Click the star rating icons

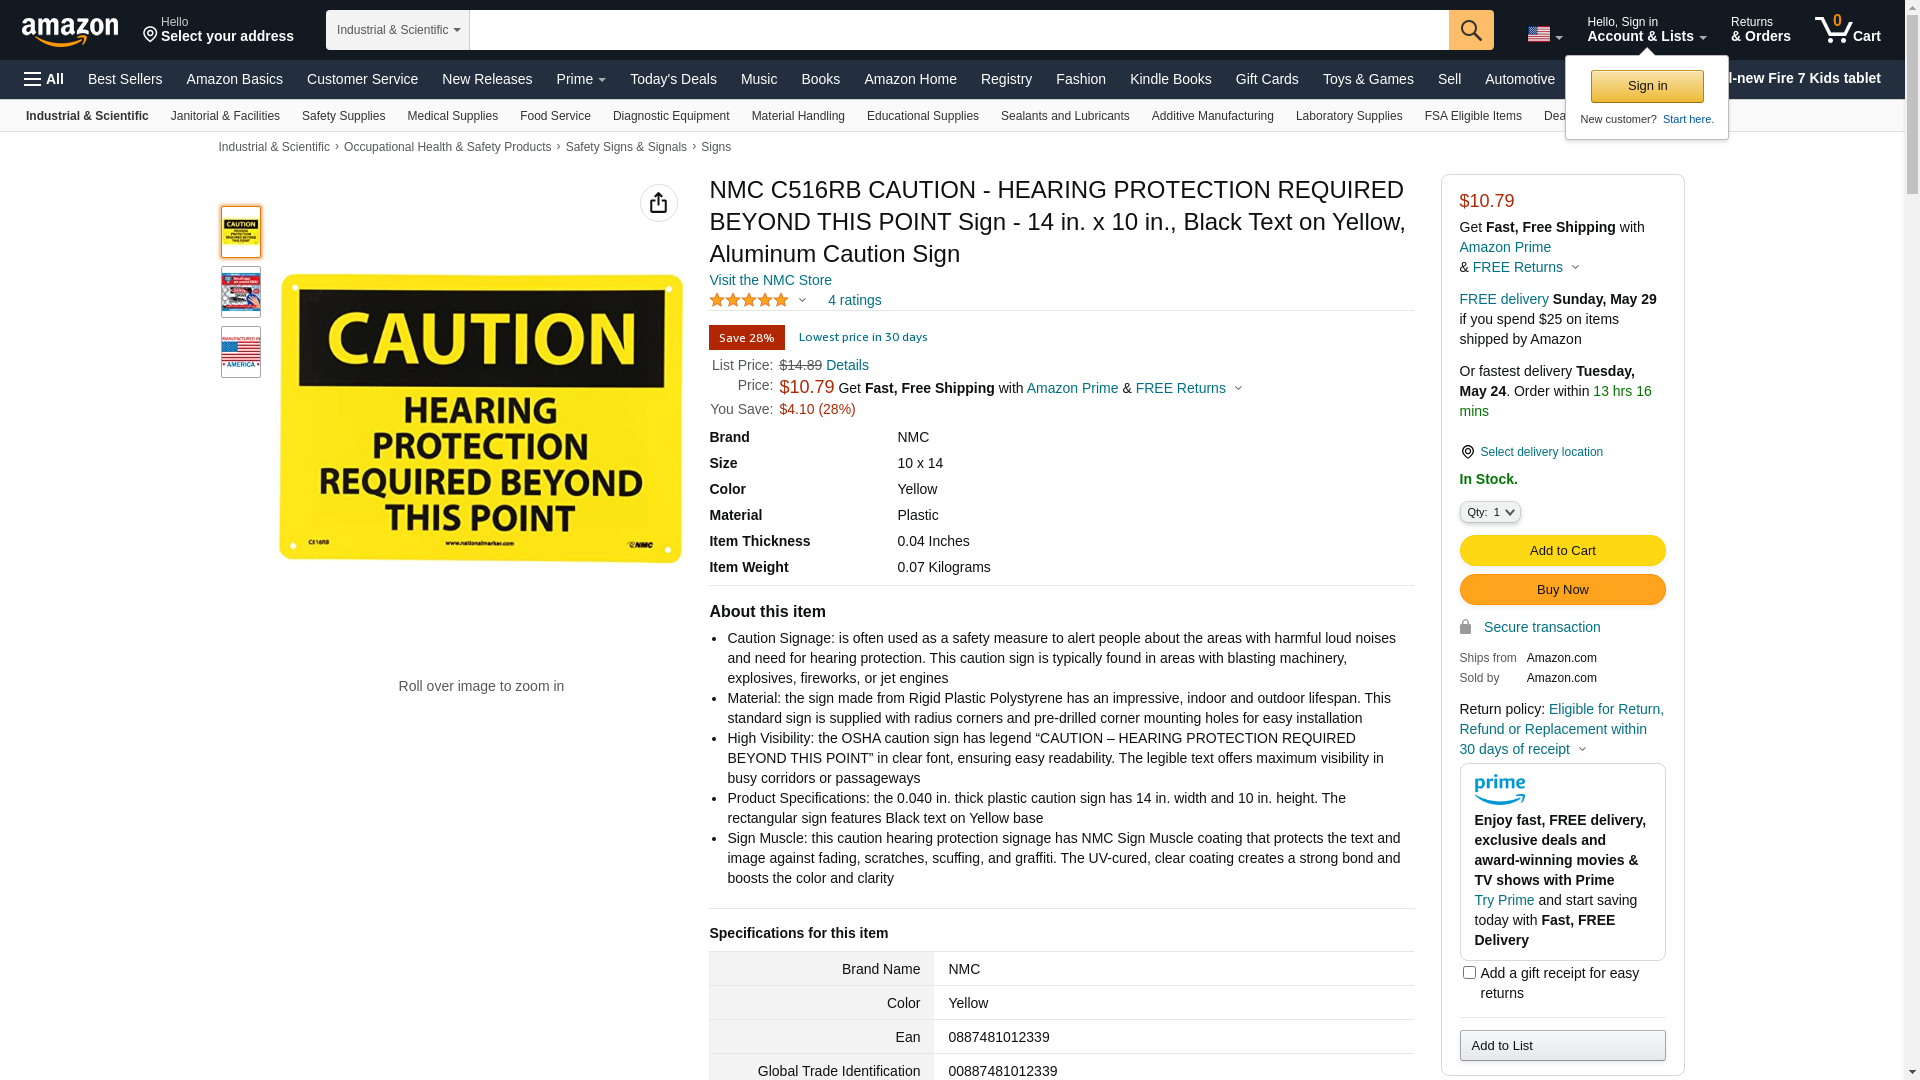[x=749, y=300]
